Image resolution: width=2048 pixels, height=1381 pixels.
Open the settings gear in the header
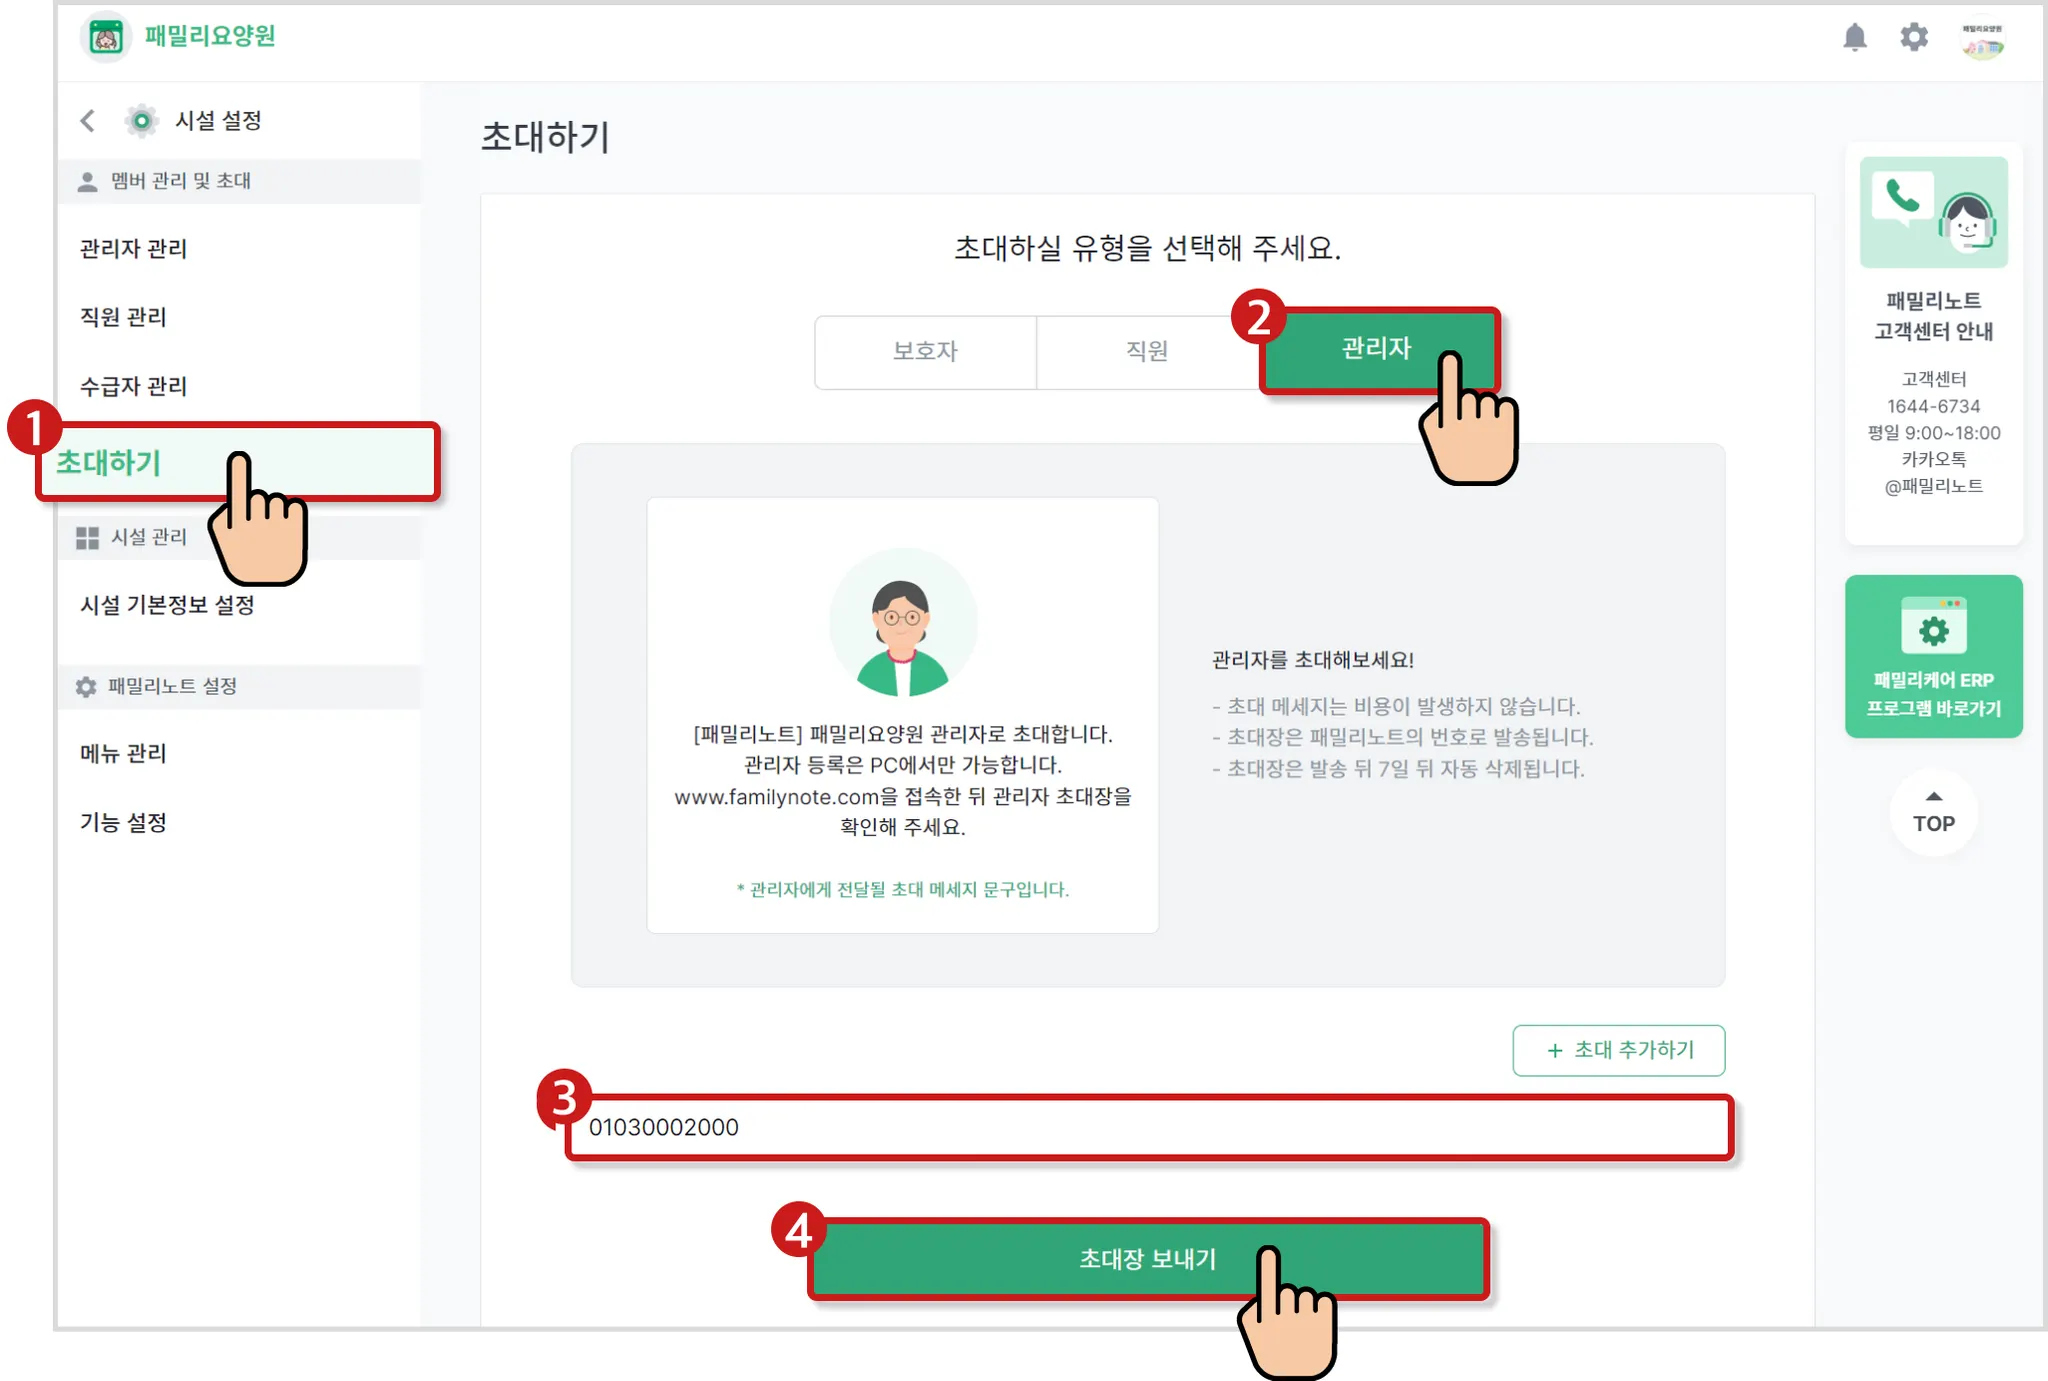[1914, 37]
